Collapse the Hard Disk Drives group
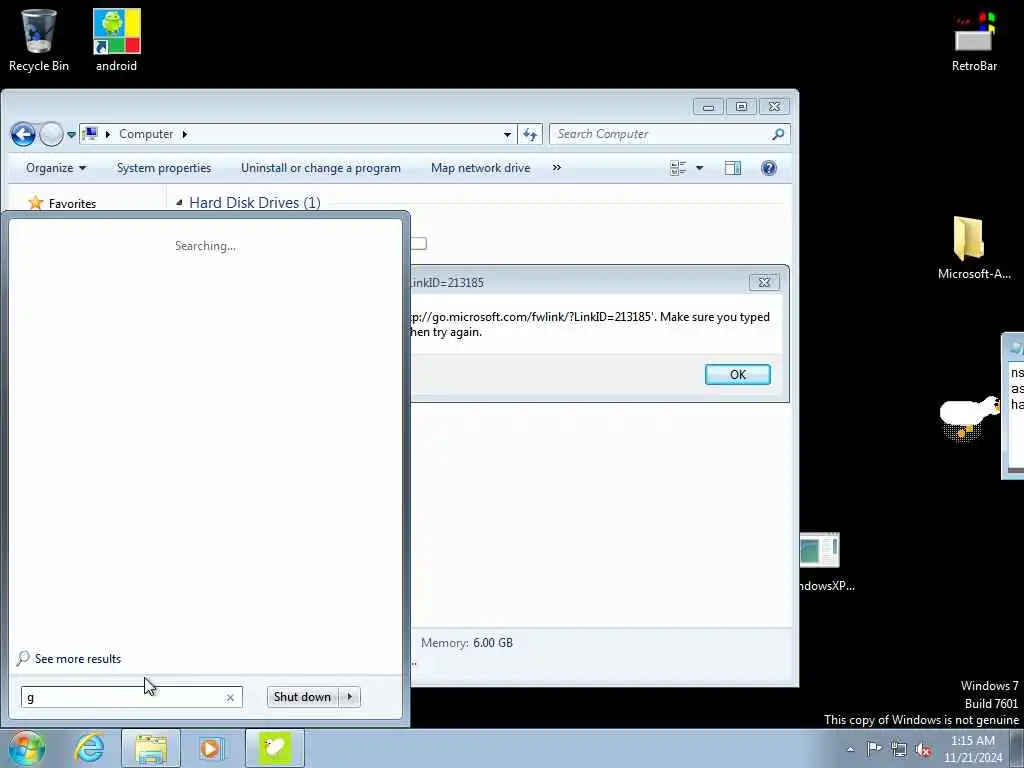This screenshot has width=1024, height=768. pyautogui.click(x=179, y=203)
